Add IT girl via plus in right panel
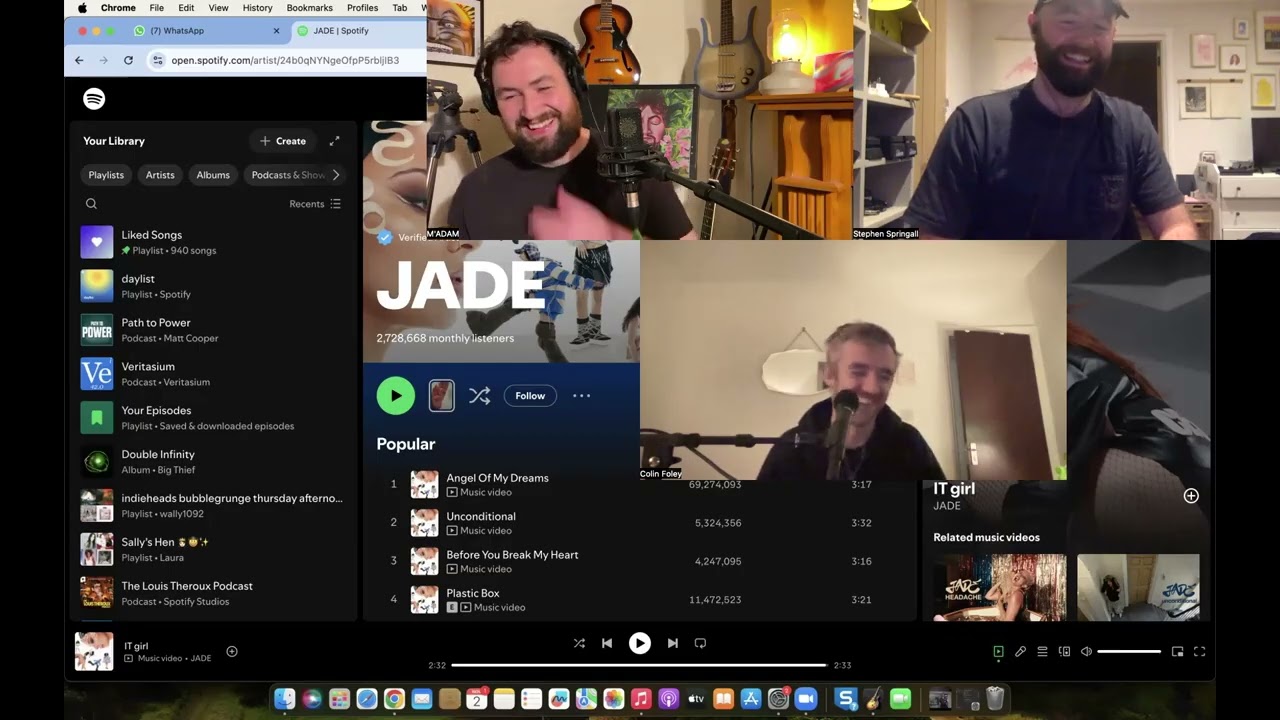The image size is (1280, 720). [1191, 496]
